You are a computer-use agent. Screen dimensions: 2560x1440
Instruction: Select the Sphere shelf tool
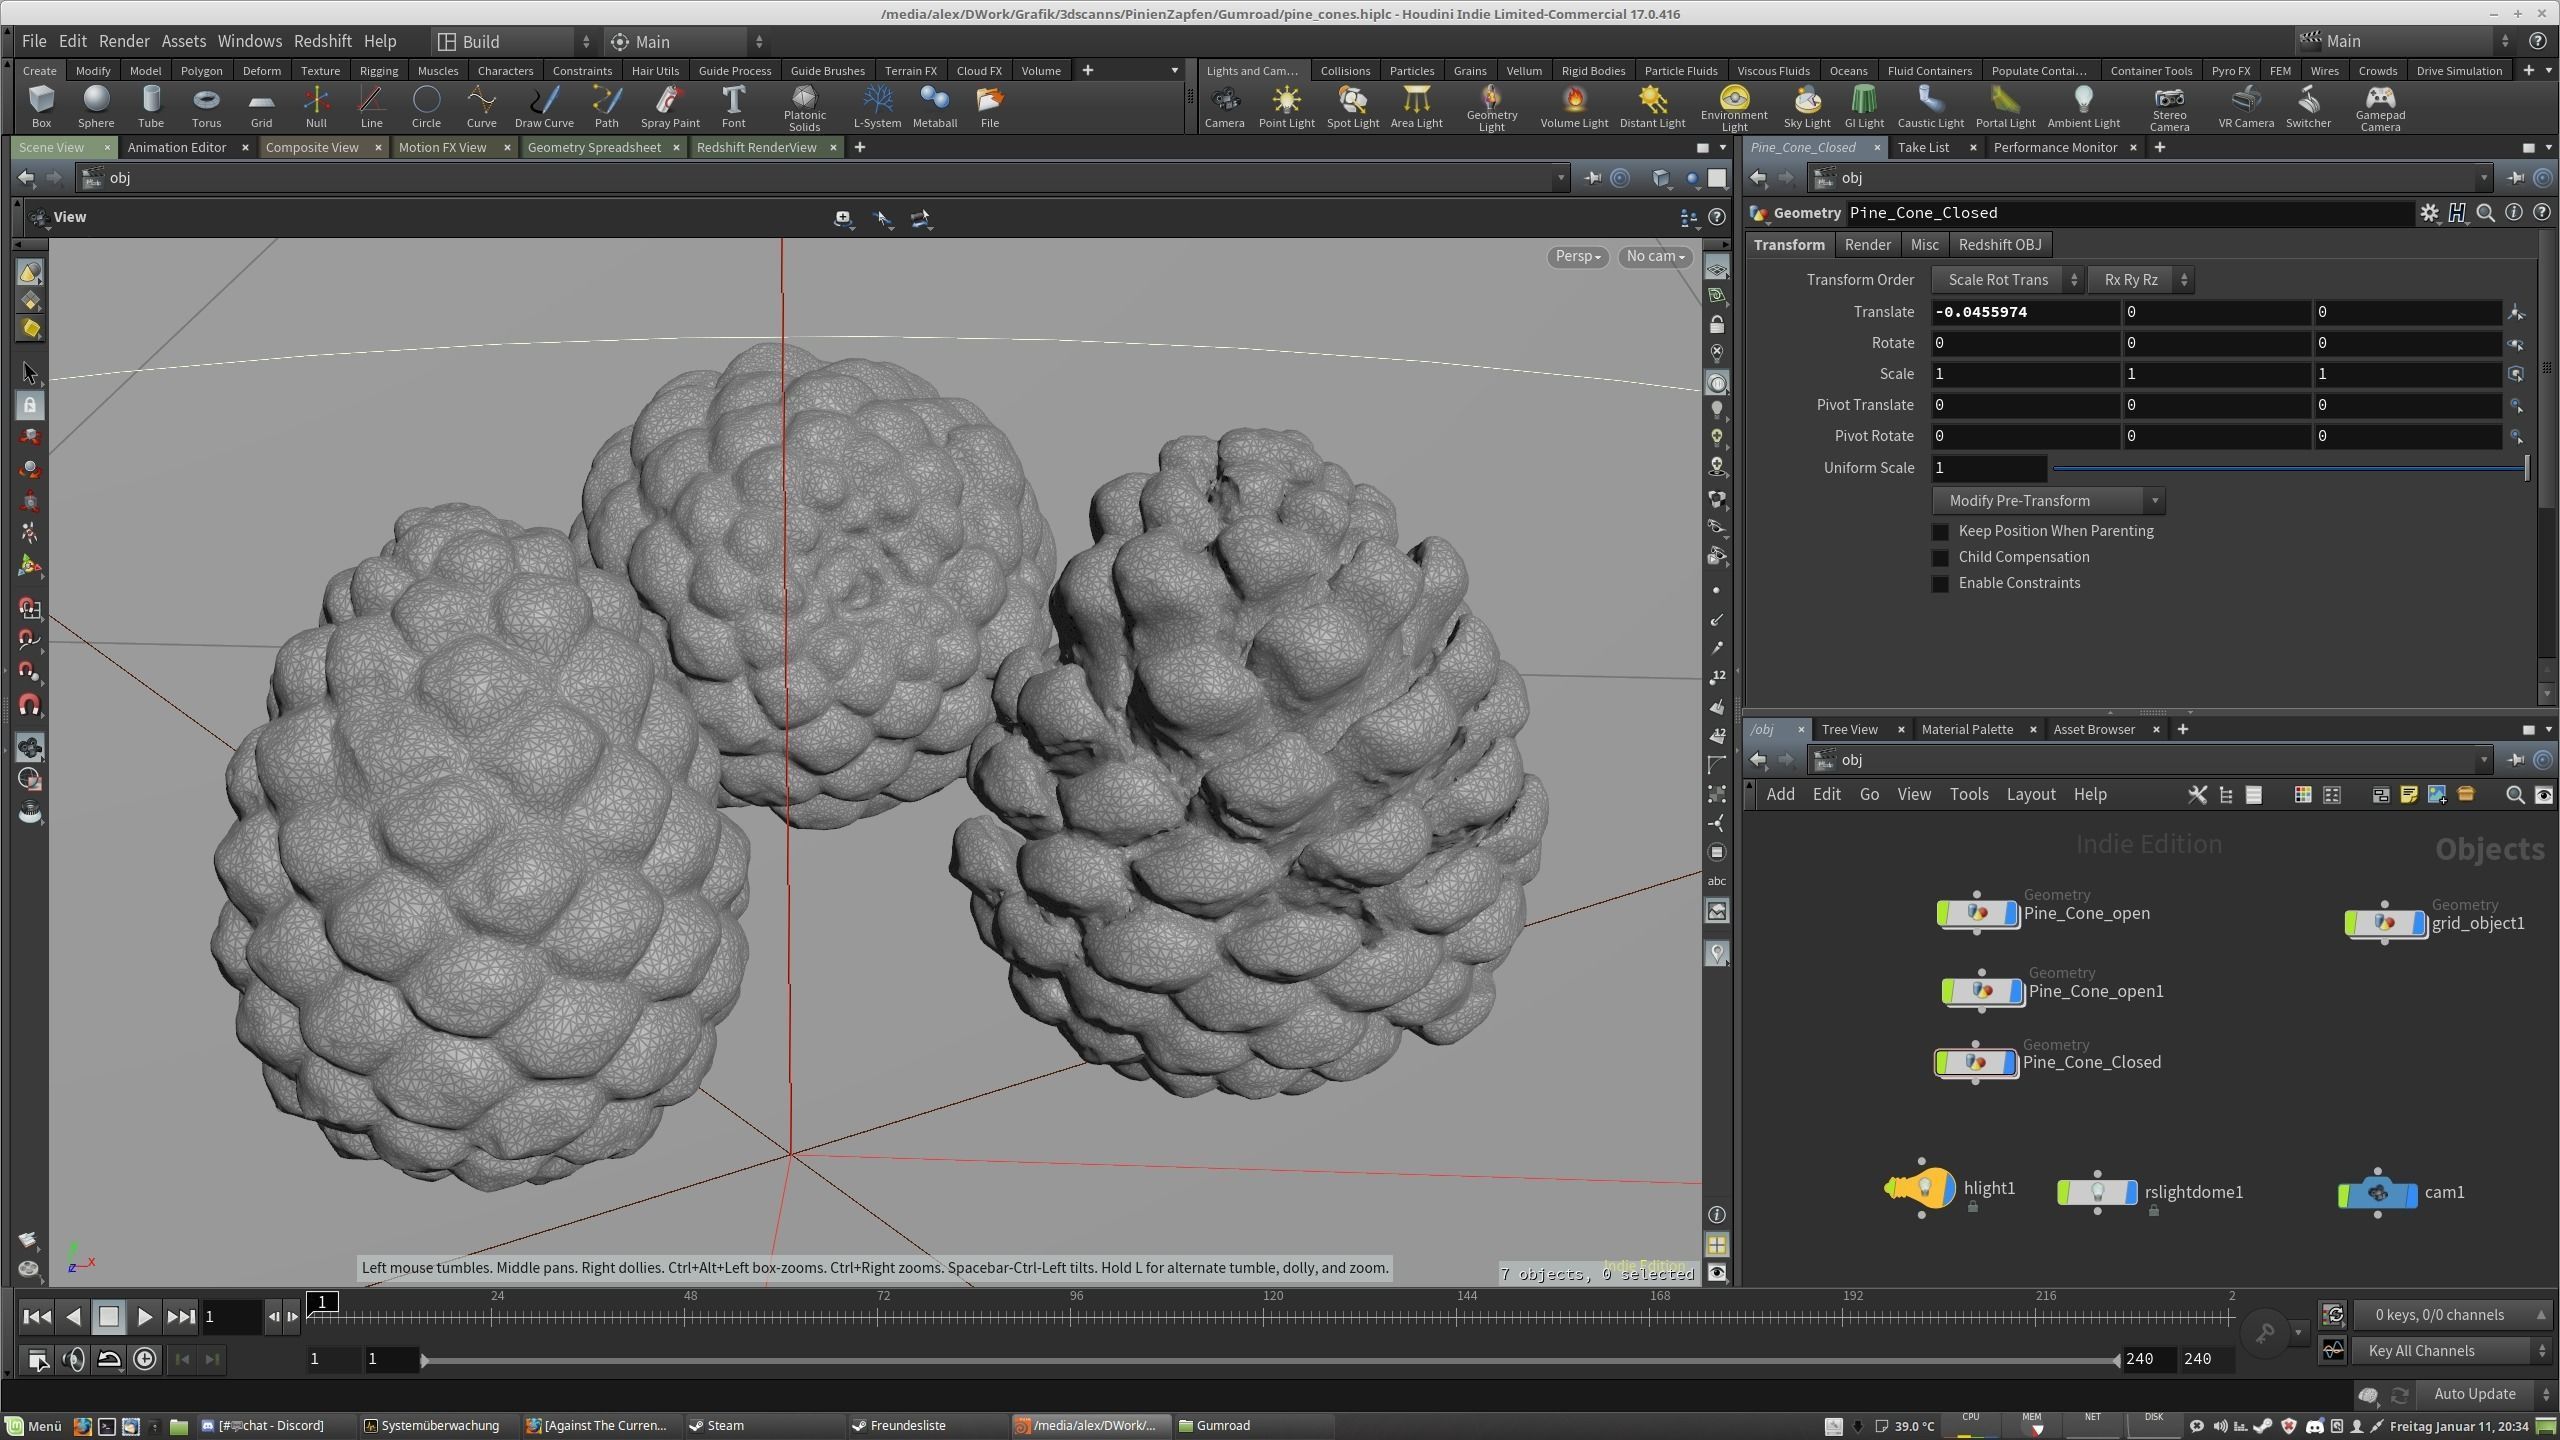(96, 106)
